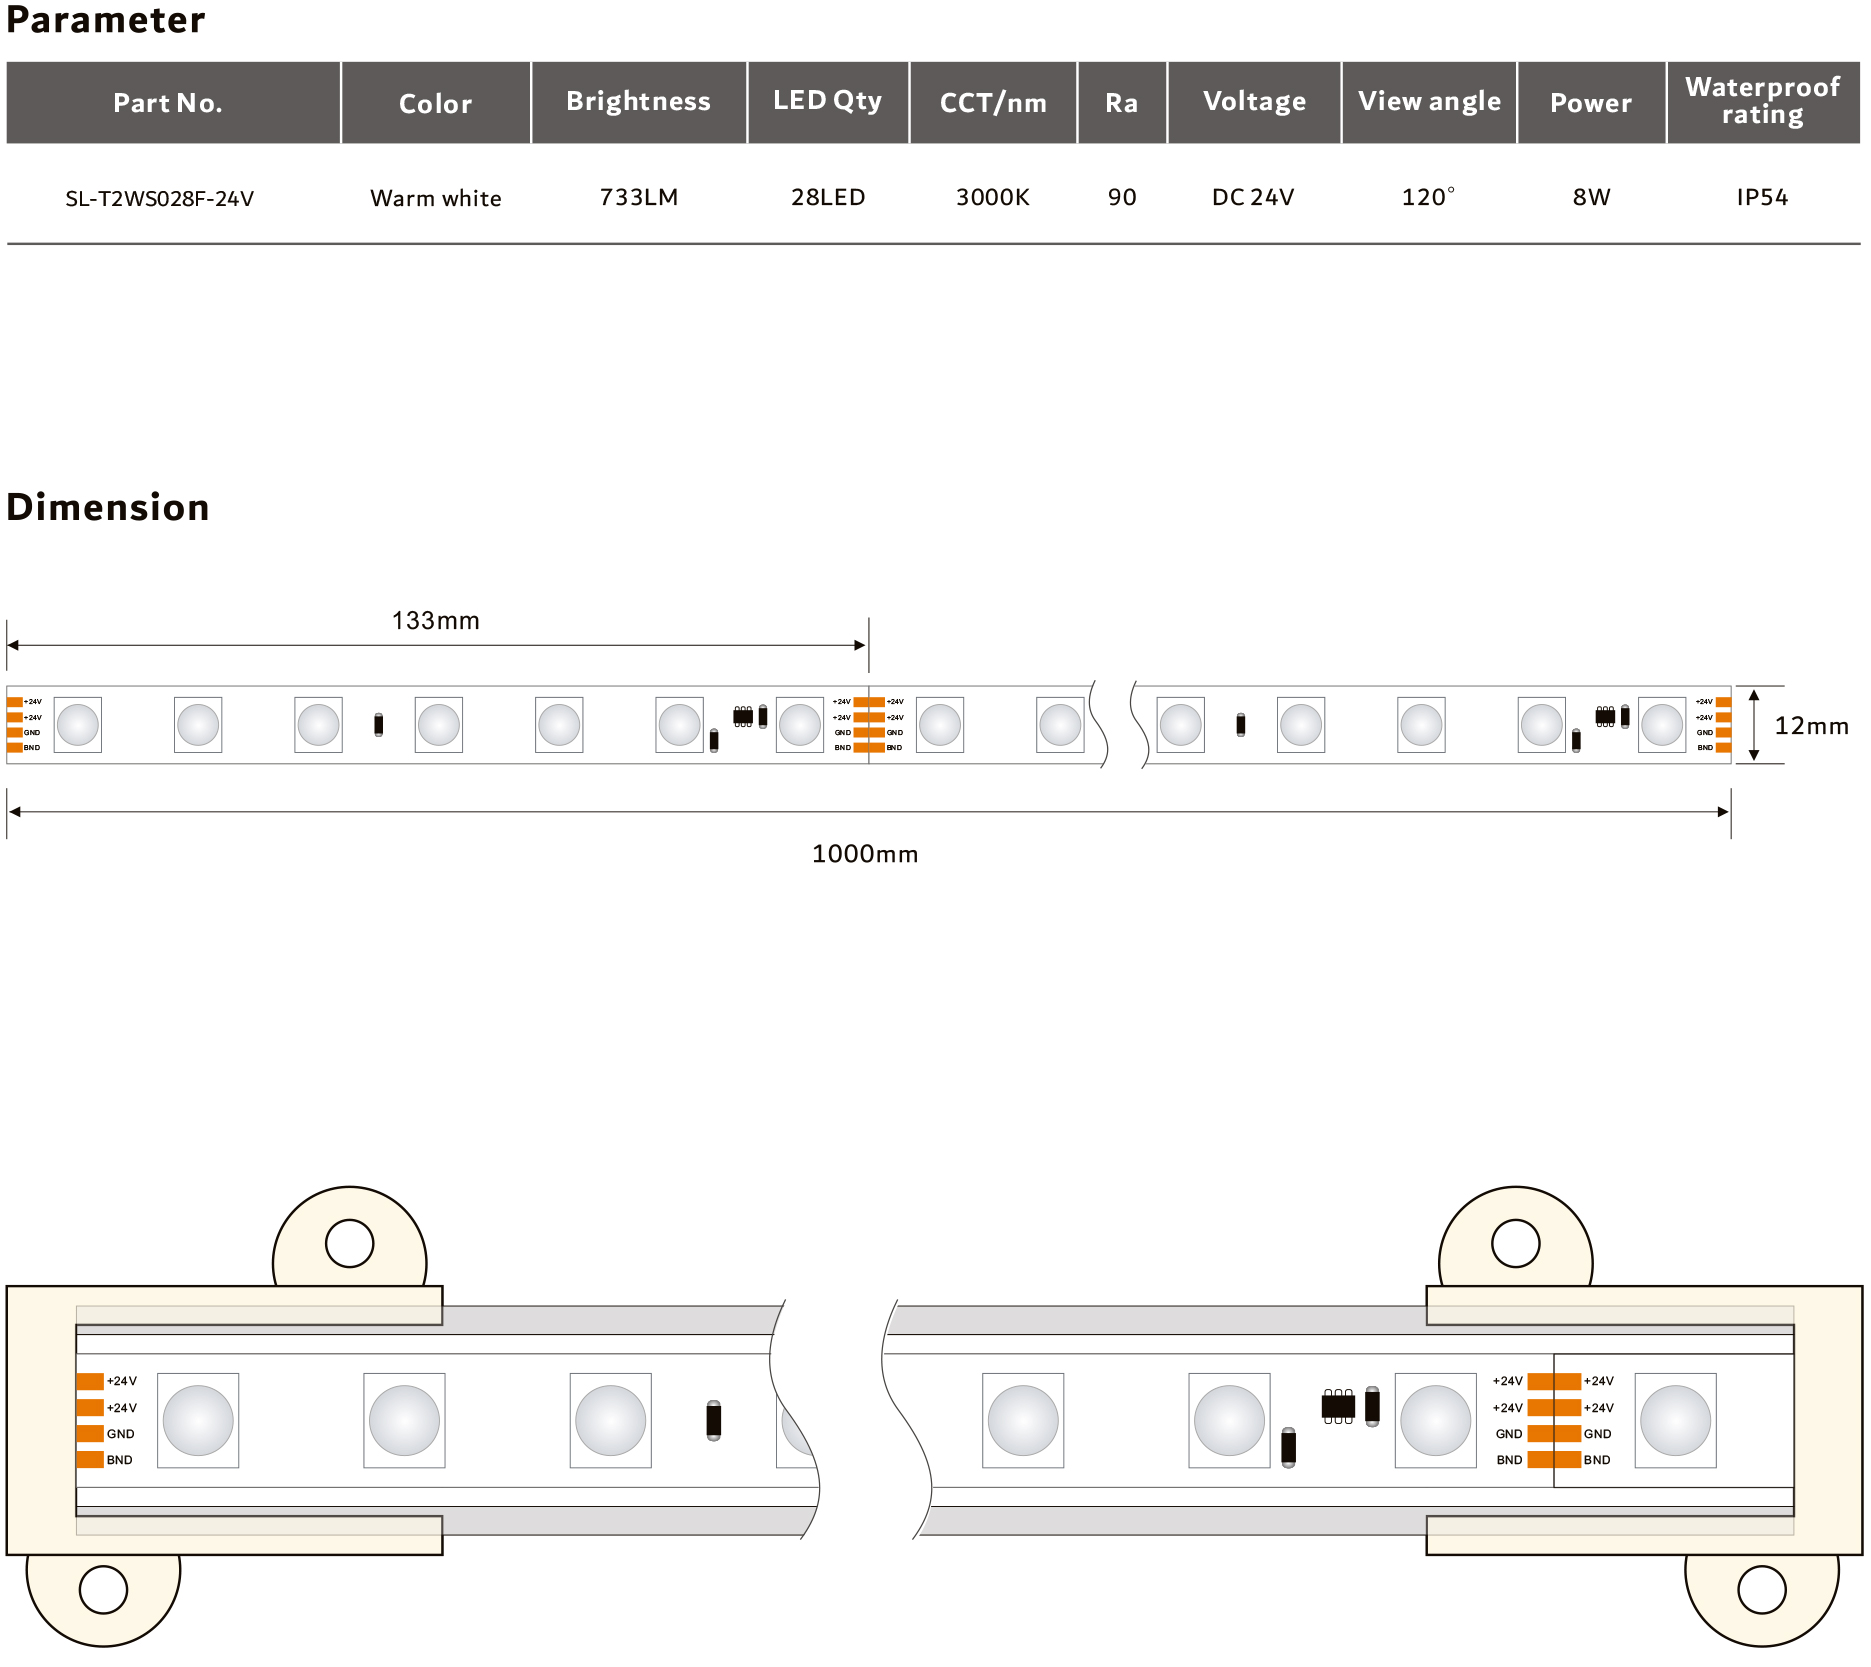Click the bottom-left mounting clip hole
The height and width of the screenshot is (1667, 1871).
(103, 1589)
